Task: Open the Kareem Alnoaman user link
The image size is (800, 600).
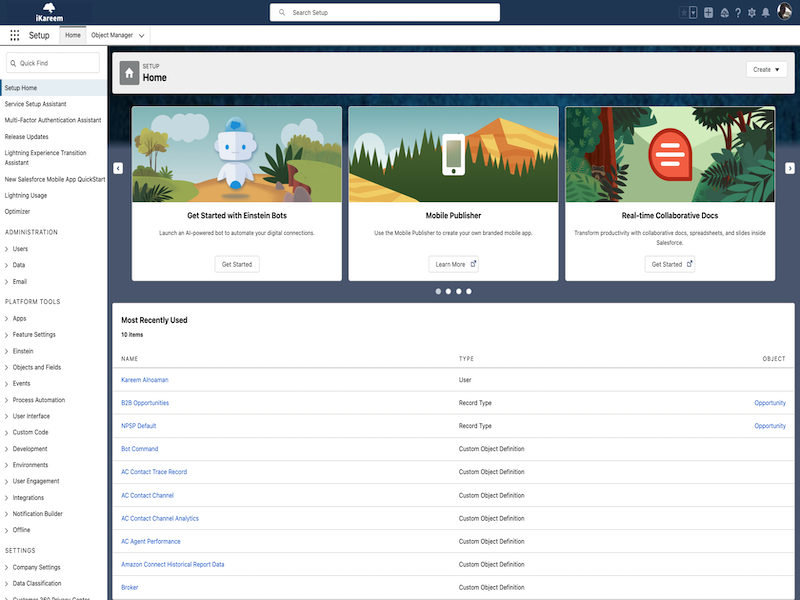Action: coord(145,380)
